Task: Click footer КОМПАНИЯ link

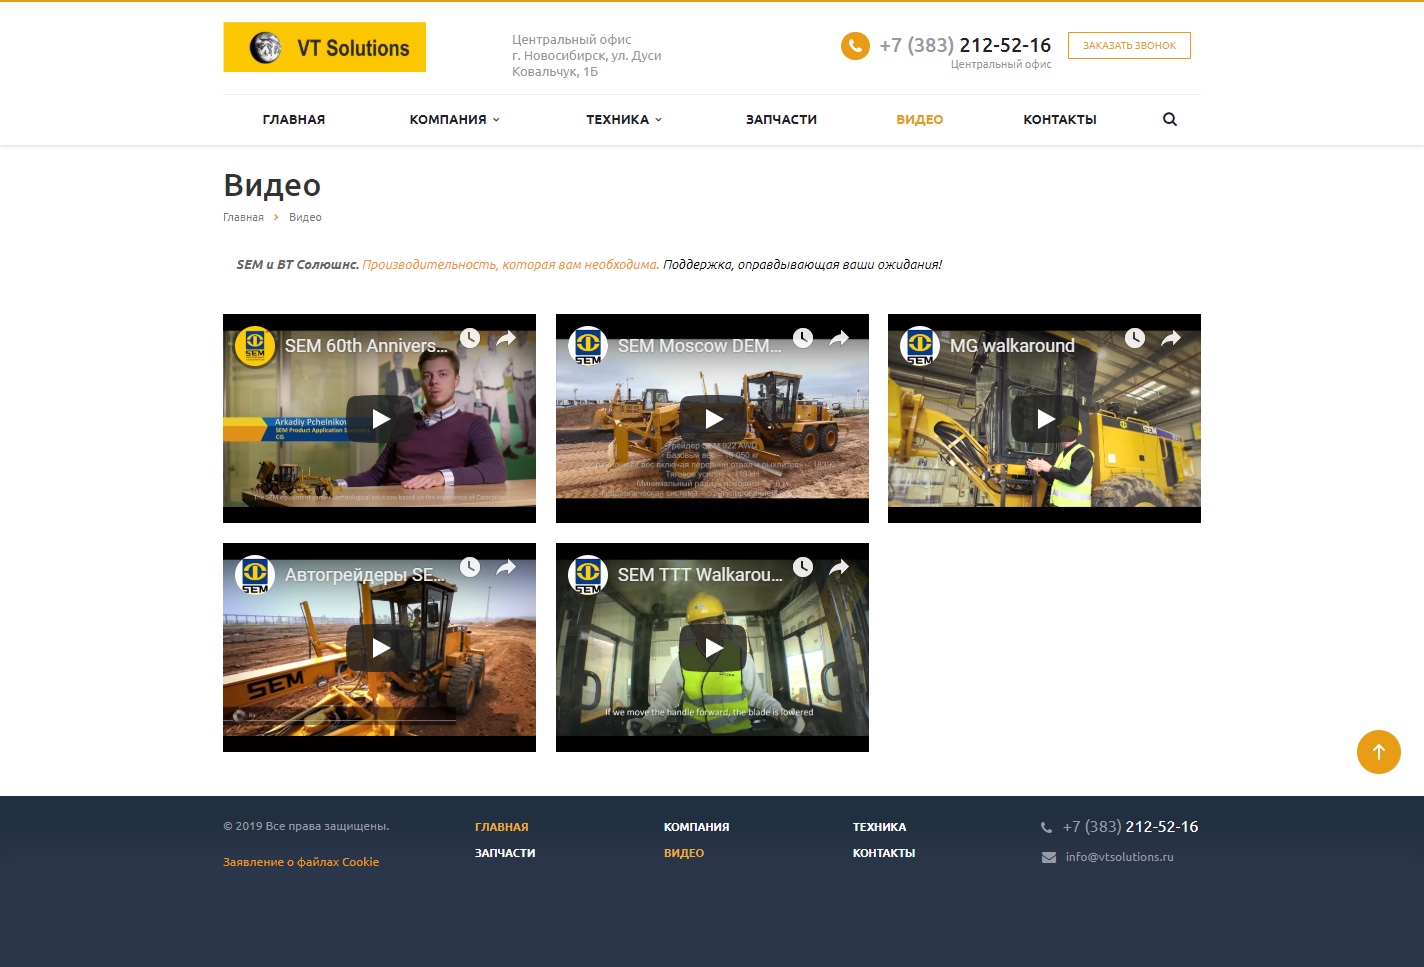Action: pos(697,827)
